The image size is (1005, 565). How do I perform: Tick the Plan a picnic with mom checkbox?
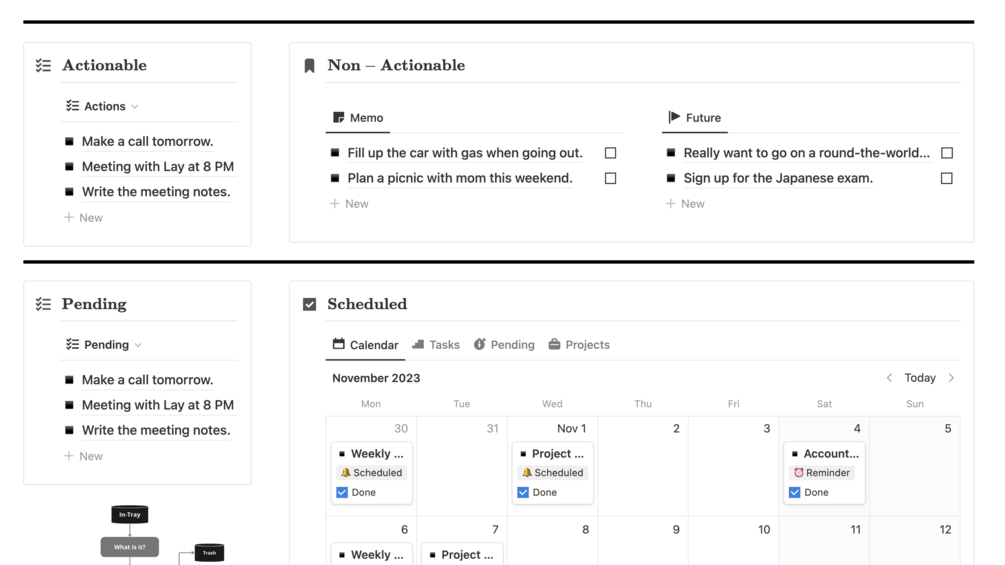[x=610, y=178]
